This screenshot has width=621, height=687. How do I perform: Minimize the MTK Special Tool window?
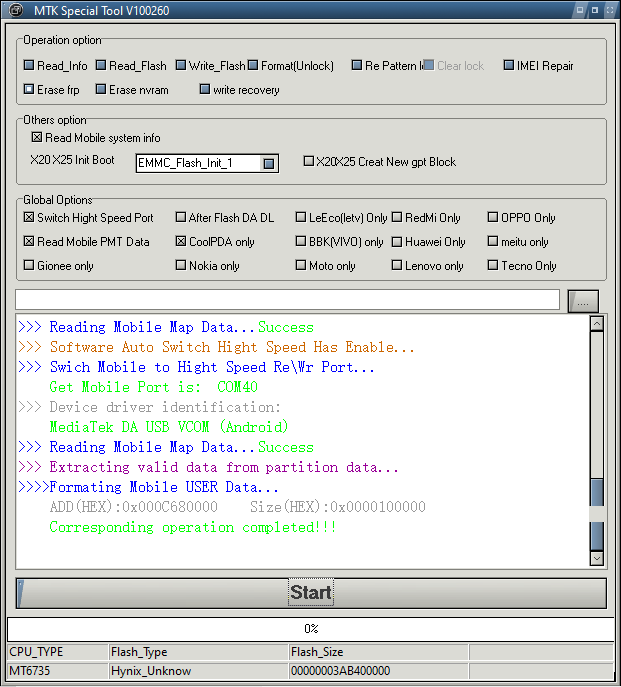click(580, 10)
